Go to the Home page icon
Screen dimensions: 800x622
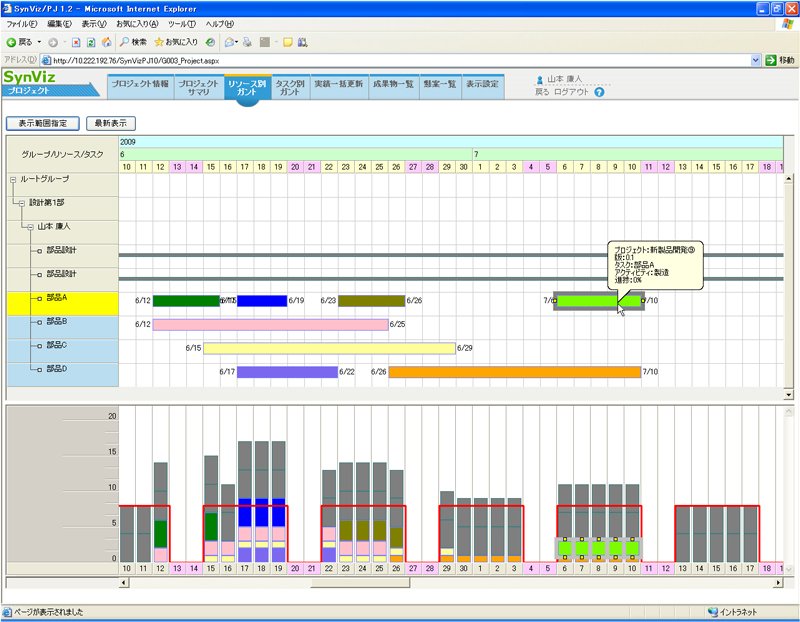pyautogui.click(x=106, y=42)
